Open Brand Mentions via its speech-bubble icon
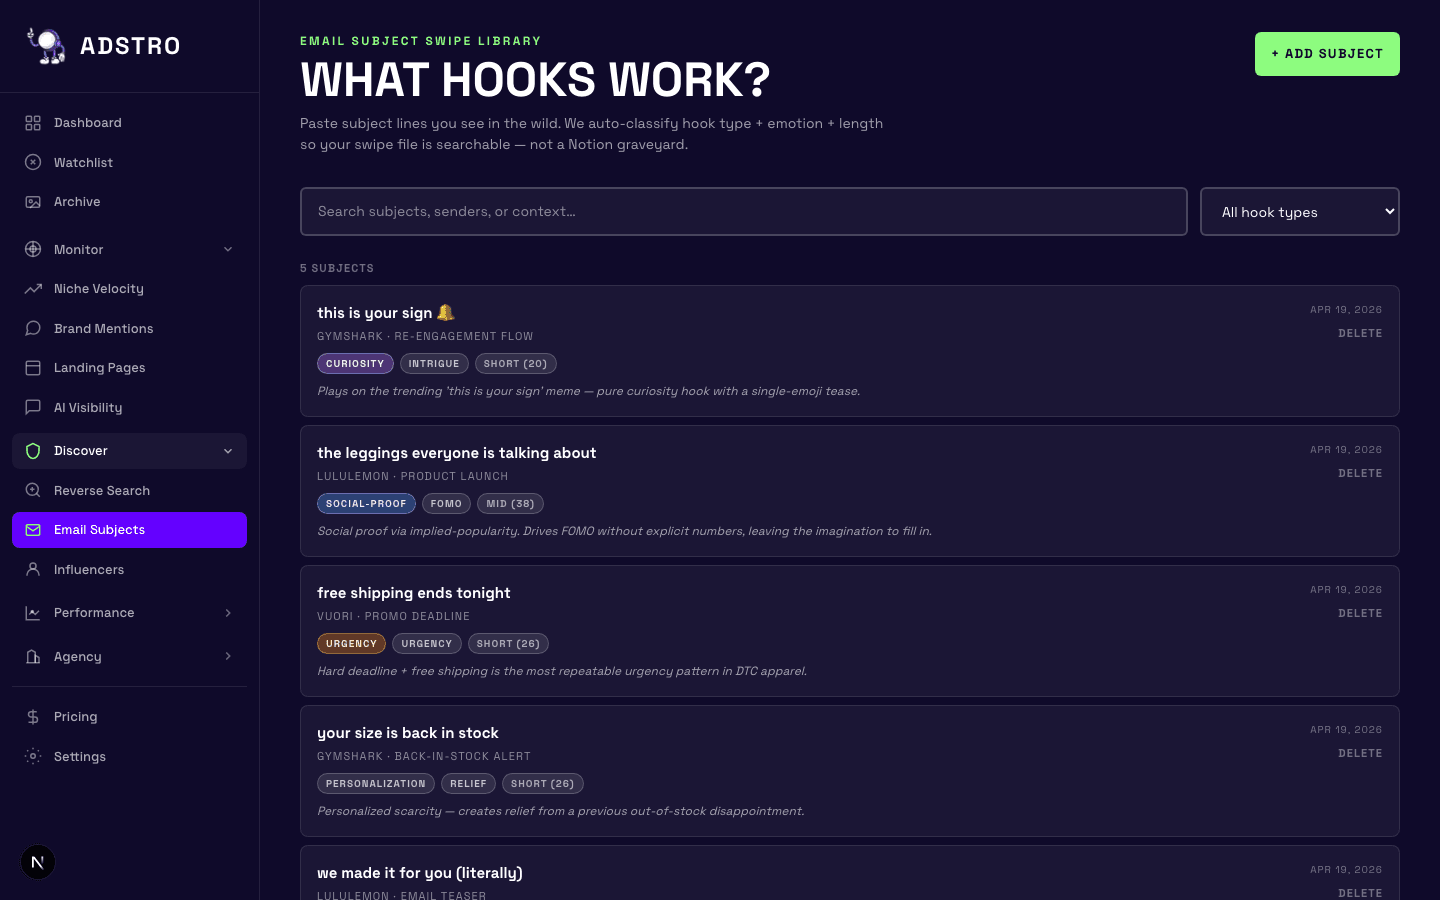Screen dimensions: 1440x900 33,328
